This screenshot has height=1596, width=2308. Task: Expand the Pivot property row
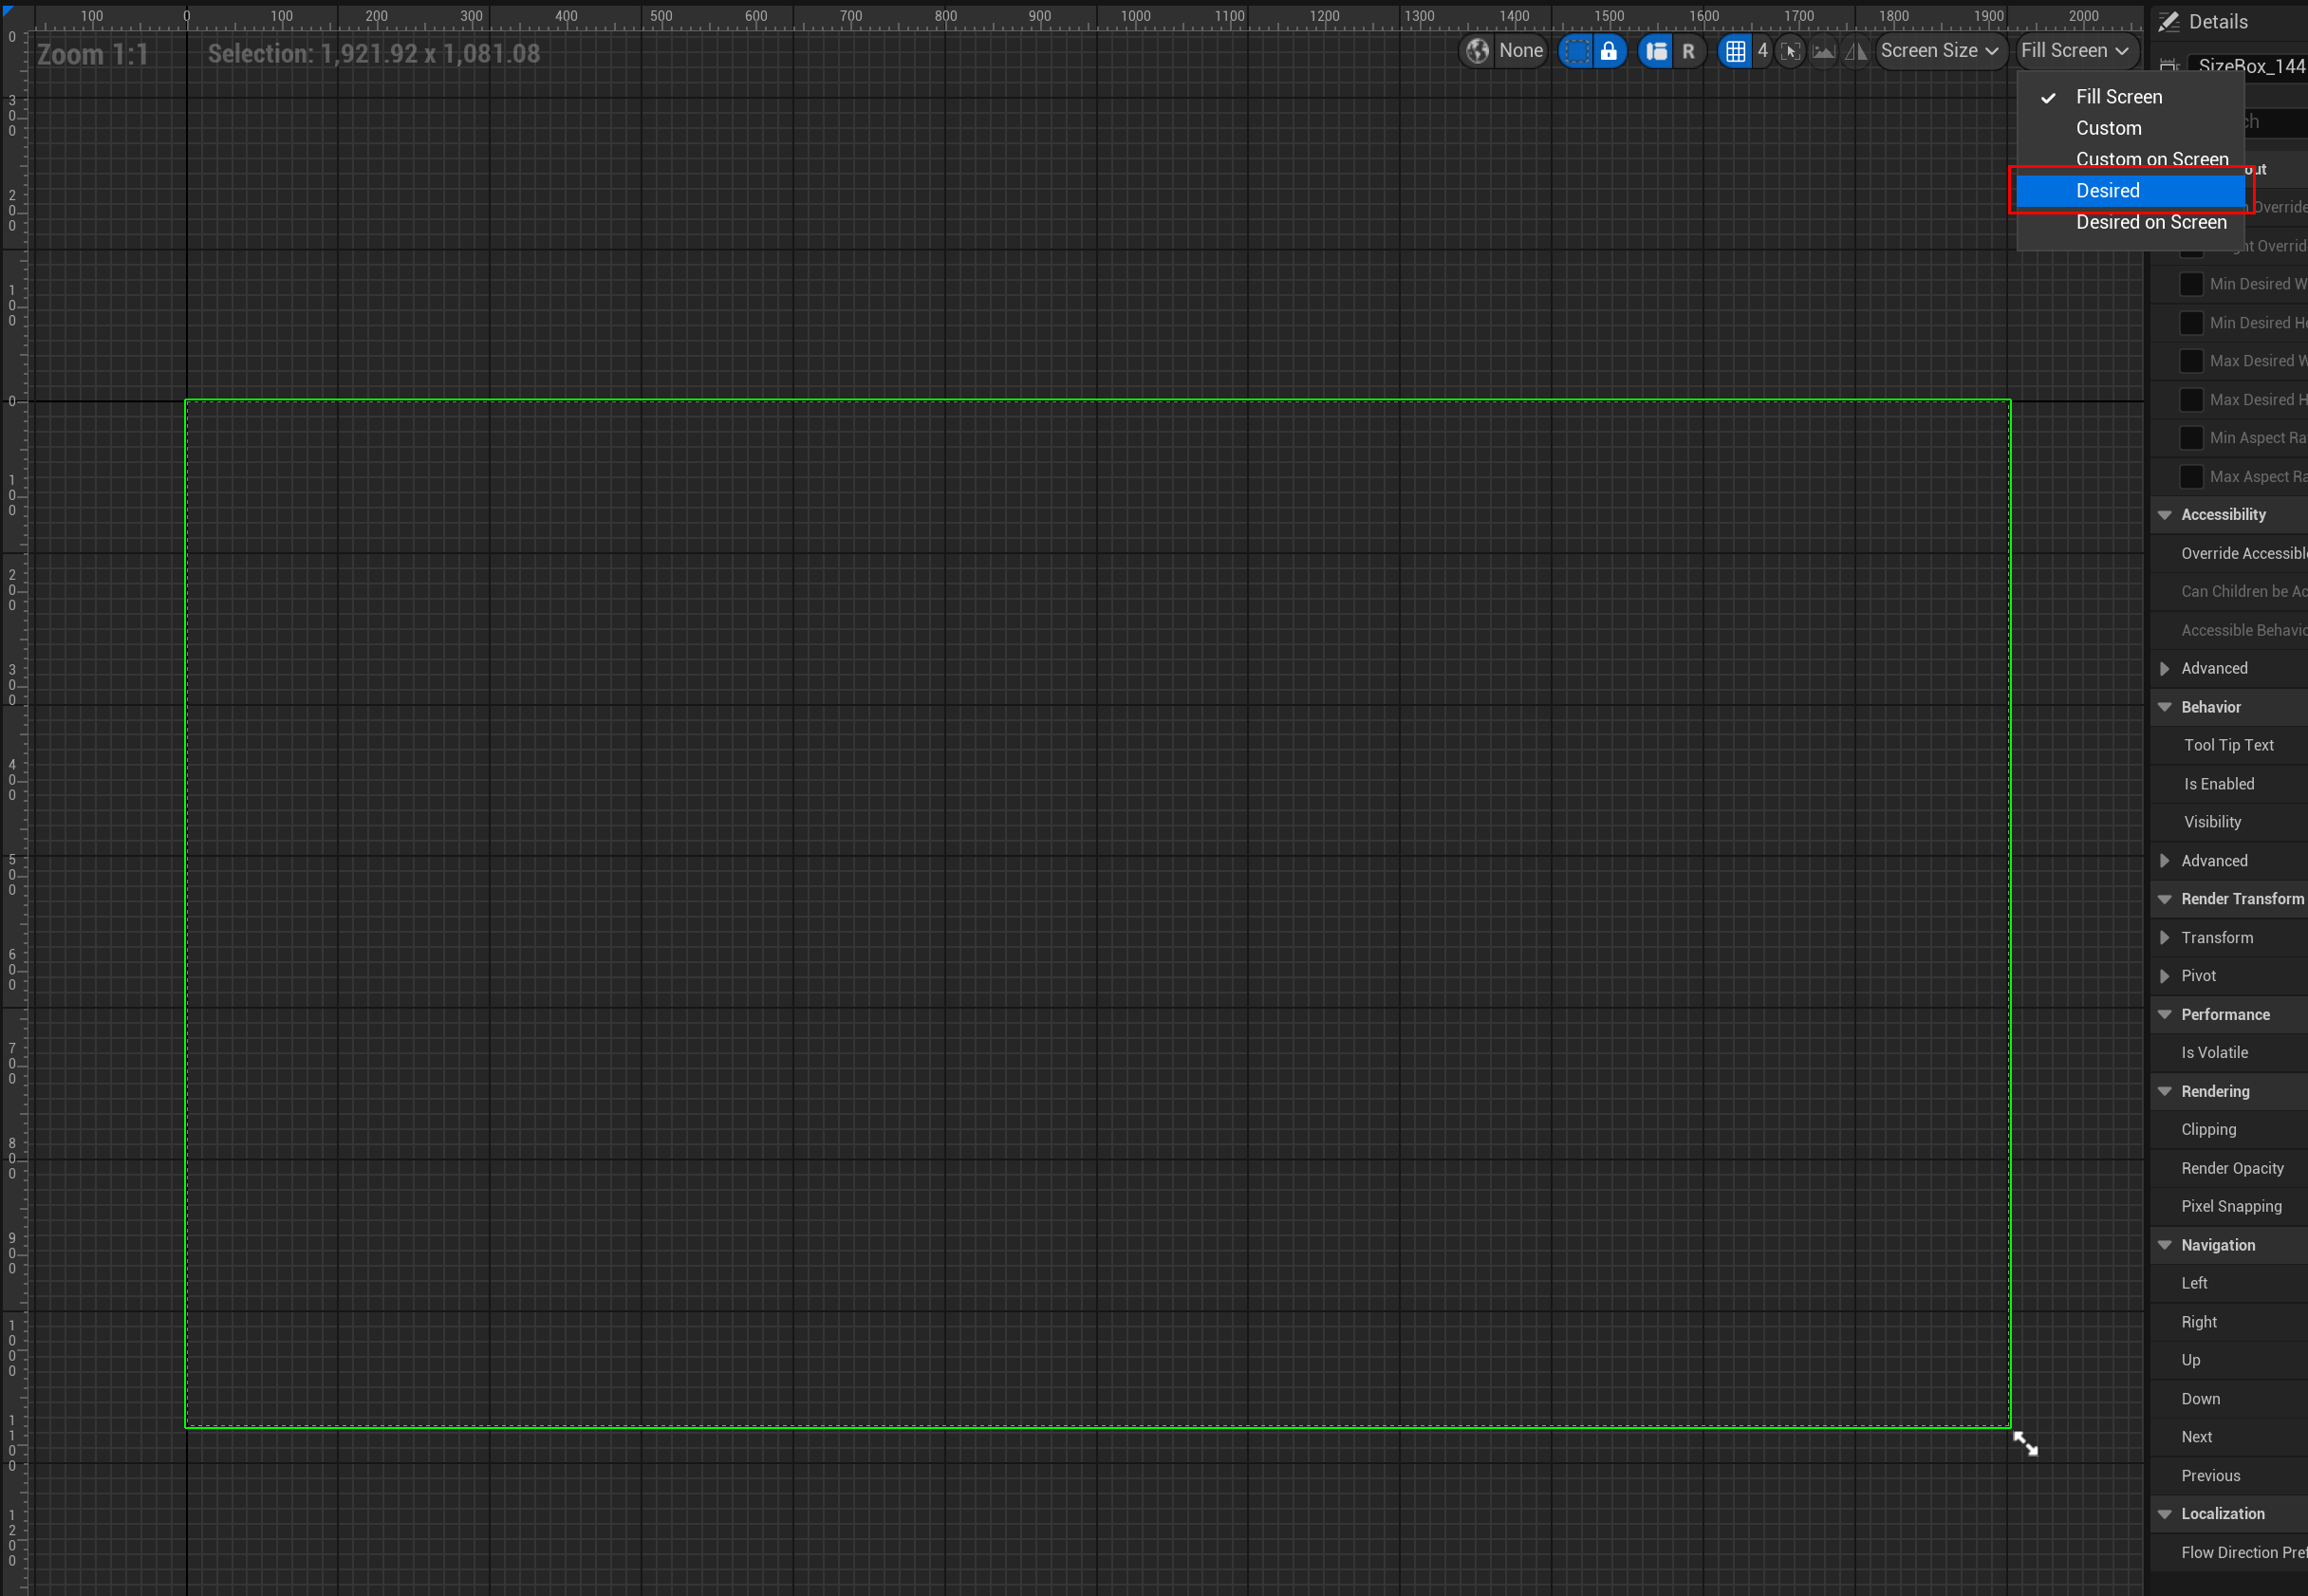click(x=2165, y=976)
